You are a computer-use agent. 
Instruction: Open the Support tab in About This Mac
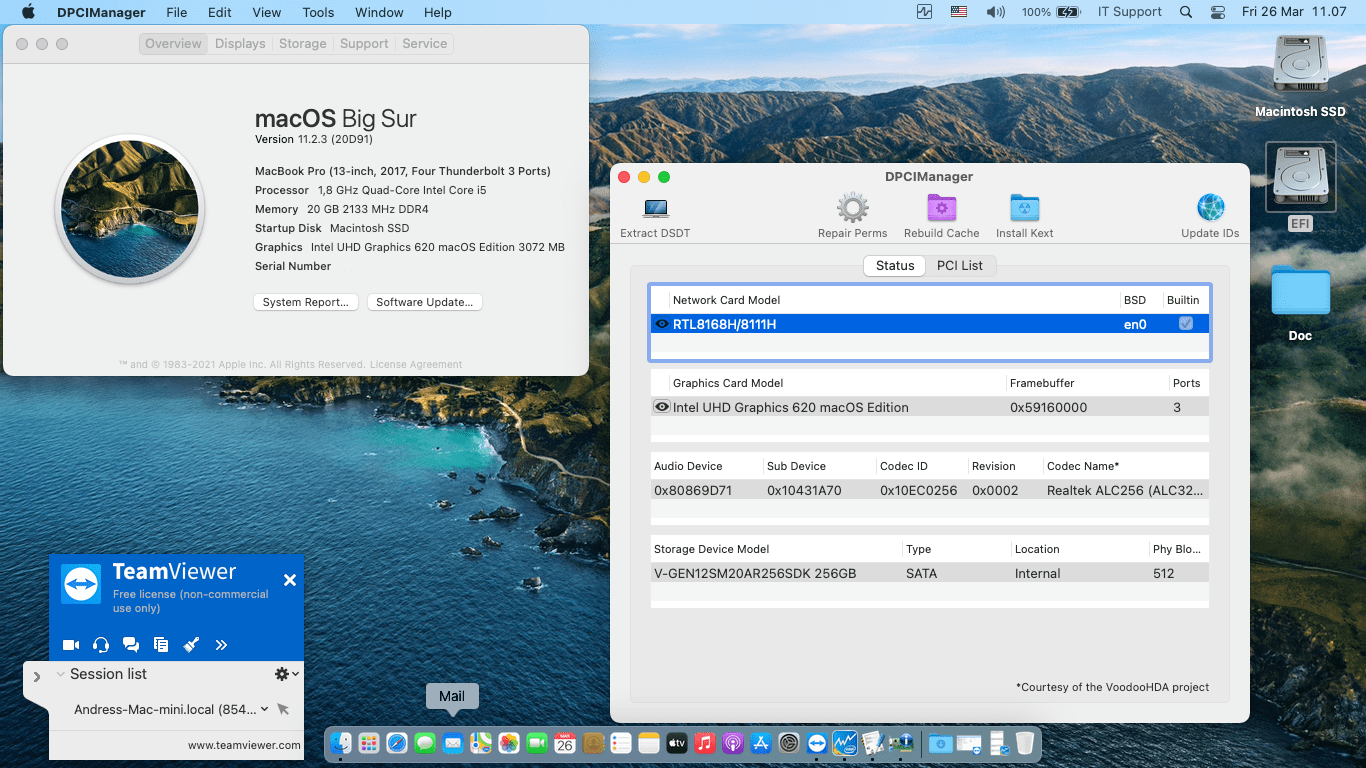[x=364, y=43]
